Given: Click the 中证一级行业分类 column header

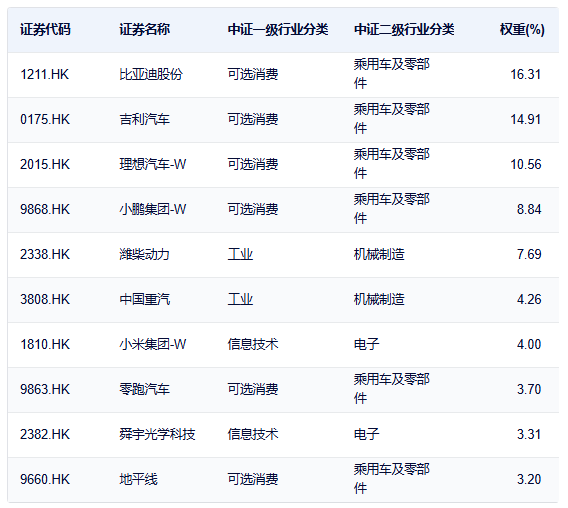Looking at the screenshot, I should tap(278, 30).
